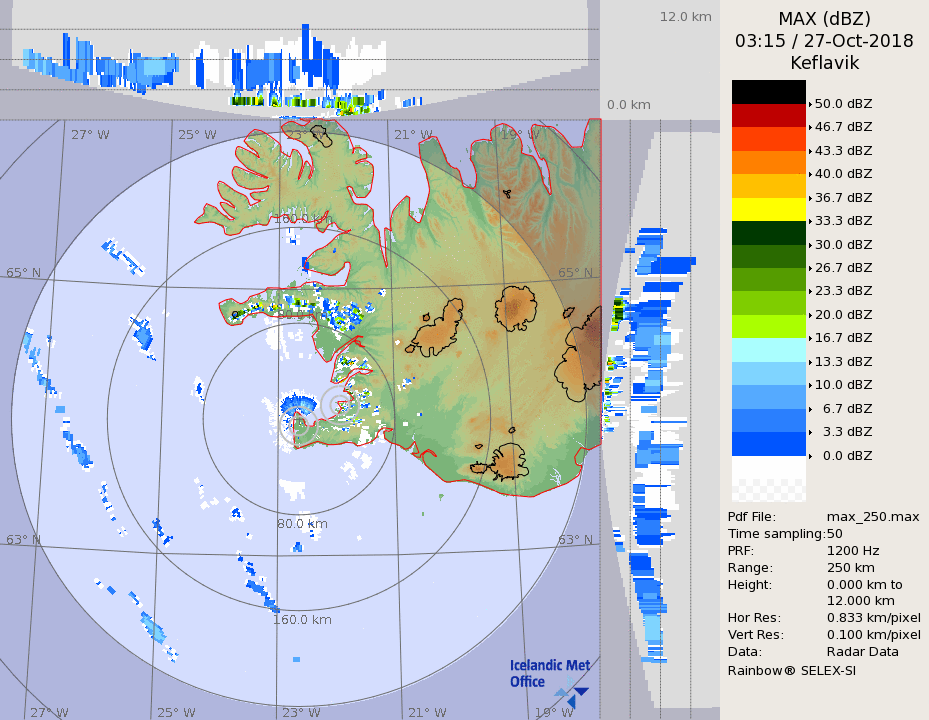The height and width of the screenshot is (720, 929).
Task: Pick the bright blue 0.0 dBZ swatch
Action: pos(768,444)
